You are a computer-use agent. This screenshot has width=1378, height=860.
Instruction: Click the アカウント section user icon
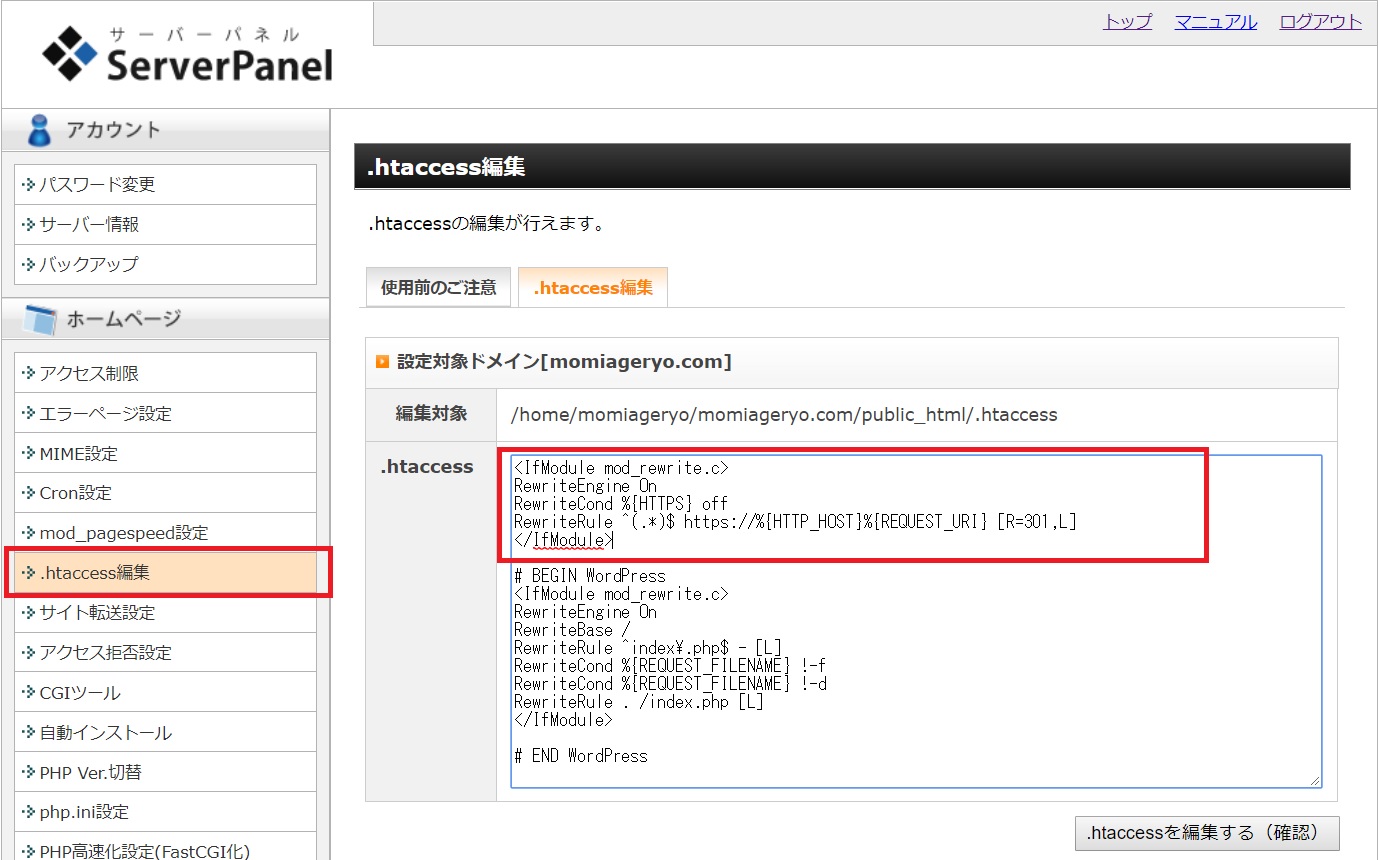[39, 130]
